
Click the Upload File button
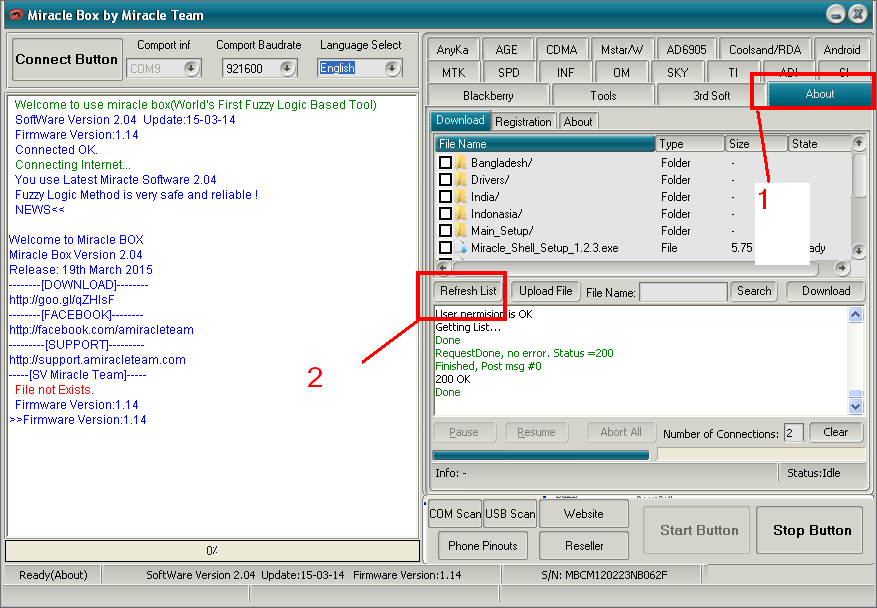point(545,291)
